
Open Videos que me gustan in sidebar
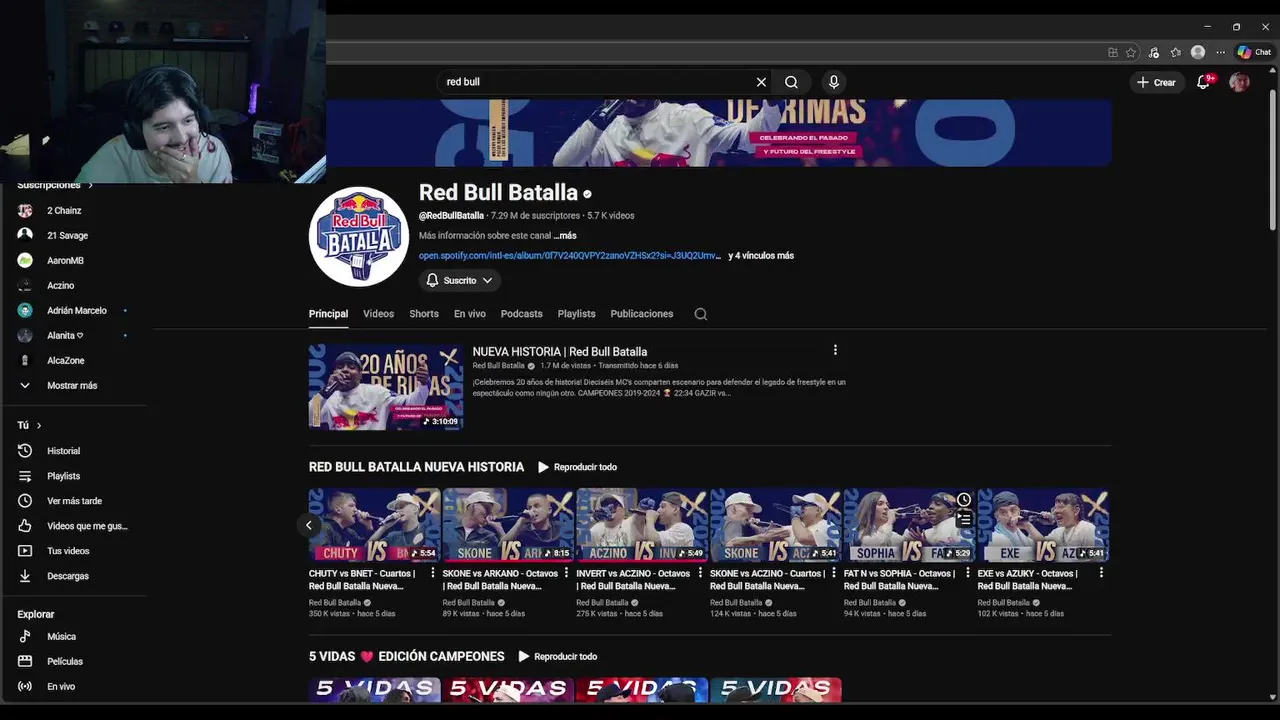72,526
